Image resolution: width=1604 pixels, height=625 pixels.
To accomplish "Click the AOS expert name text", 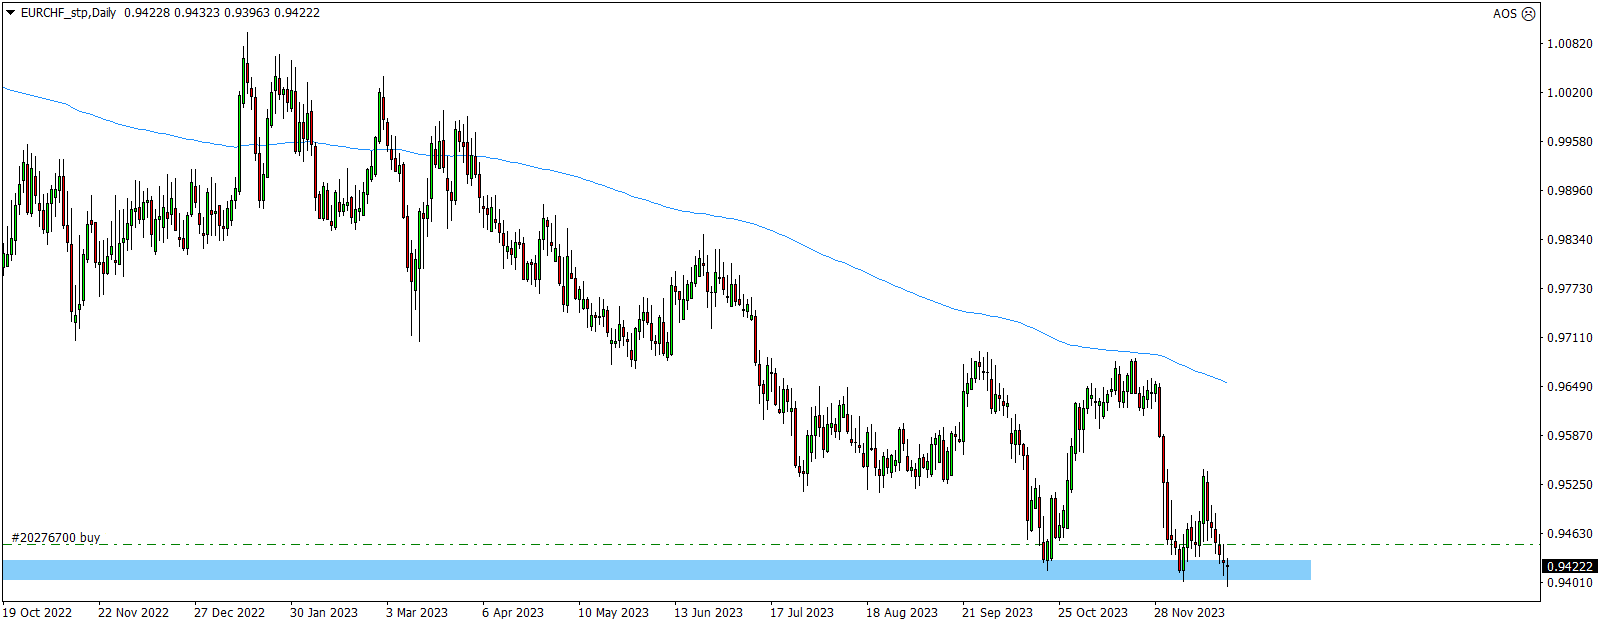I will point(1505,14).
